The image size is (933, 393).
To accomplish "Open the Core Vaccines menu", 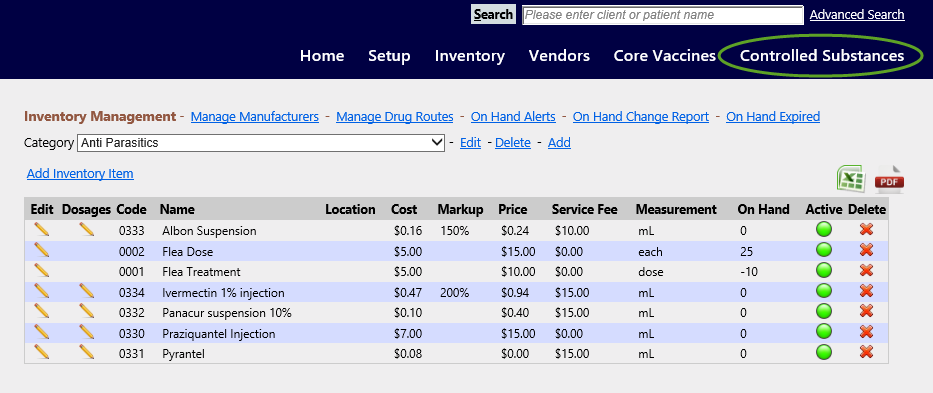I will pos(665,56).
